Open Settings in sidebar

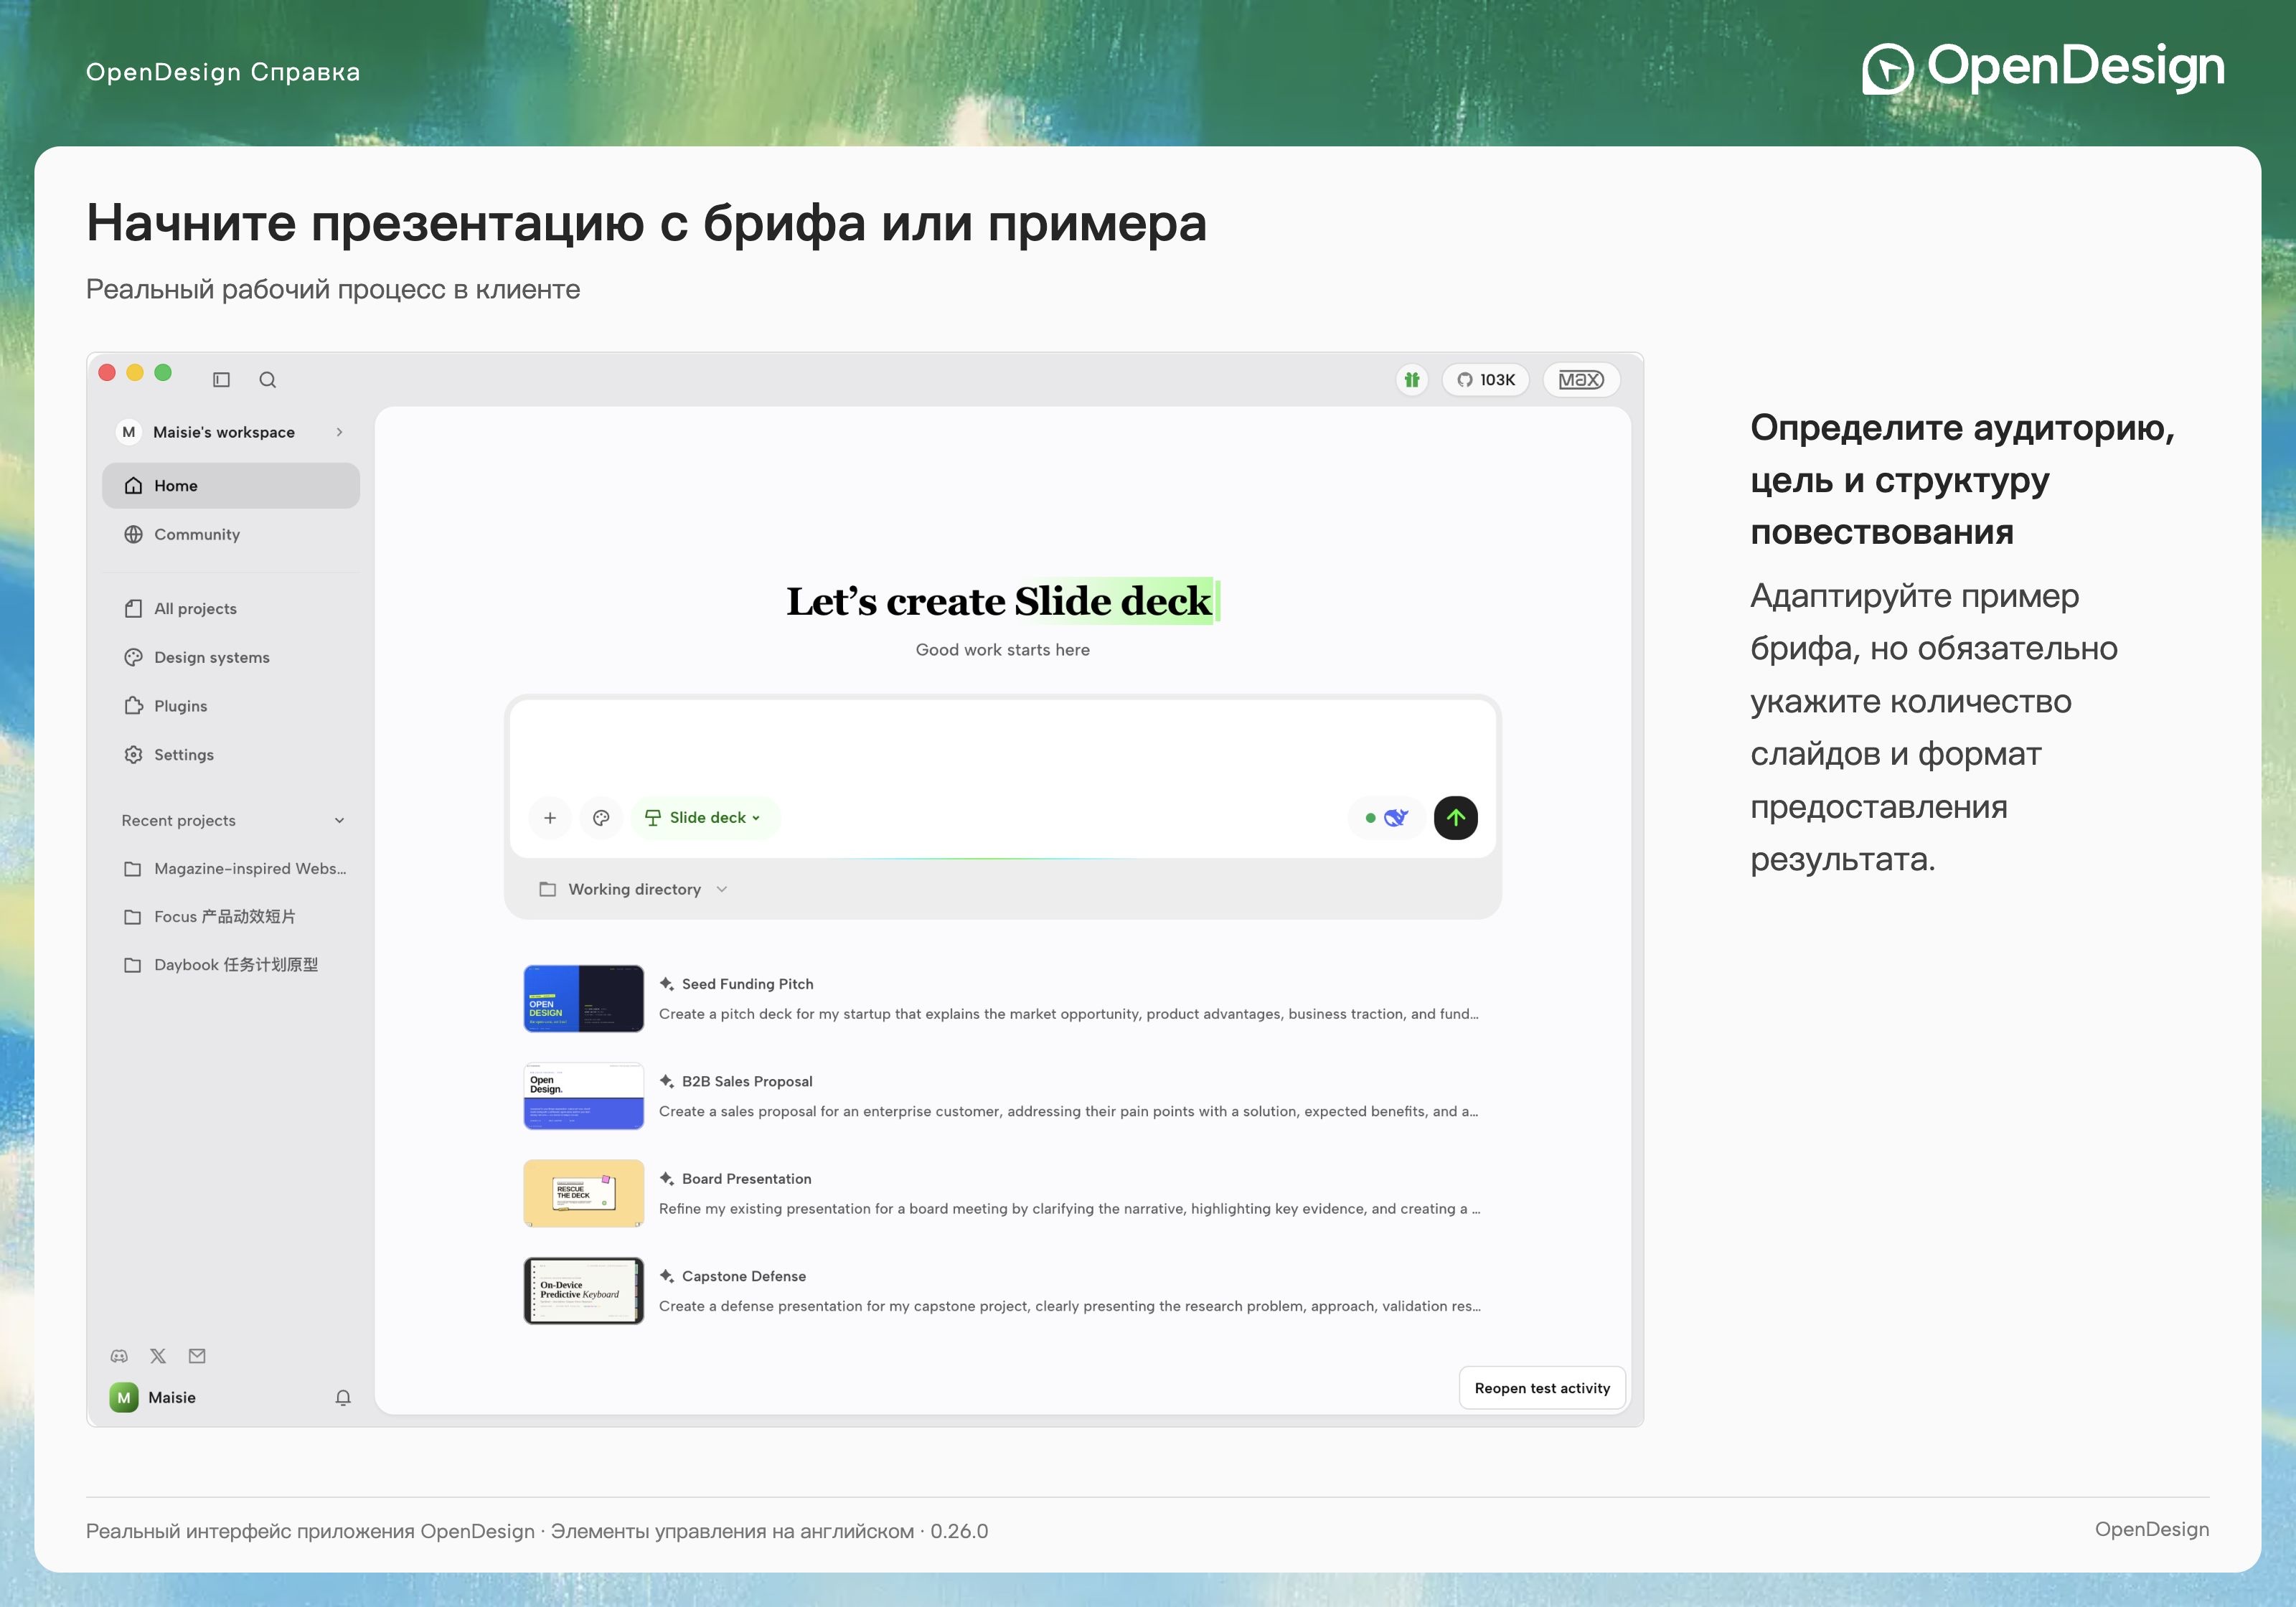[231, 754]
